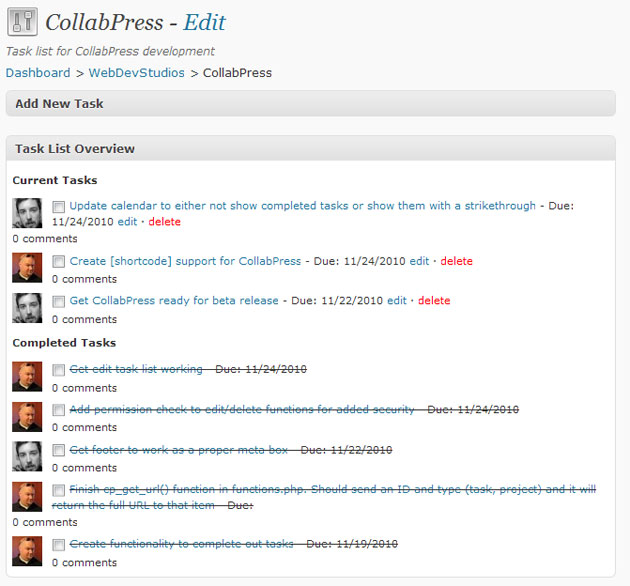Open the avatar beside the permission check task
This screenshot has height=586, width=630.
point(27,417)
